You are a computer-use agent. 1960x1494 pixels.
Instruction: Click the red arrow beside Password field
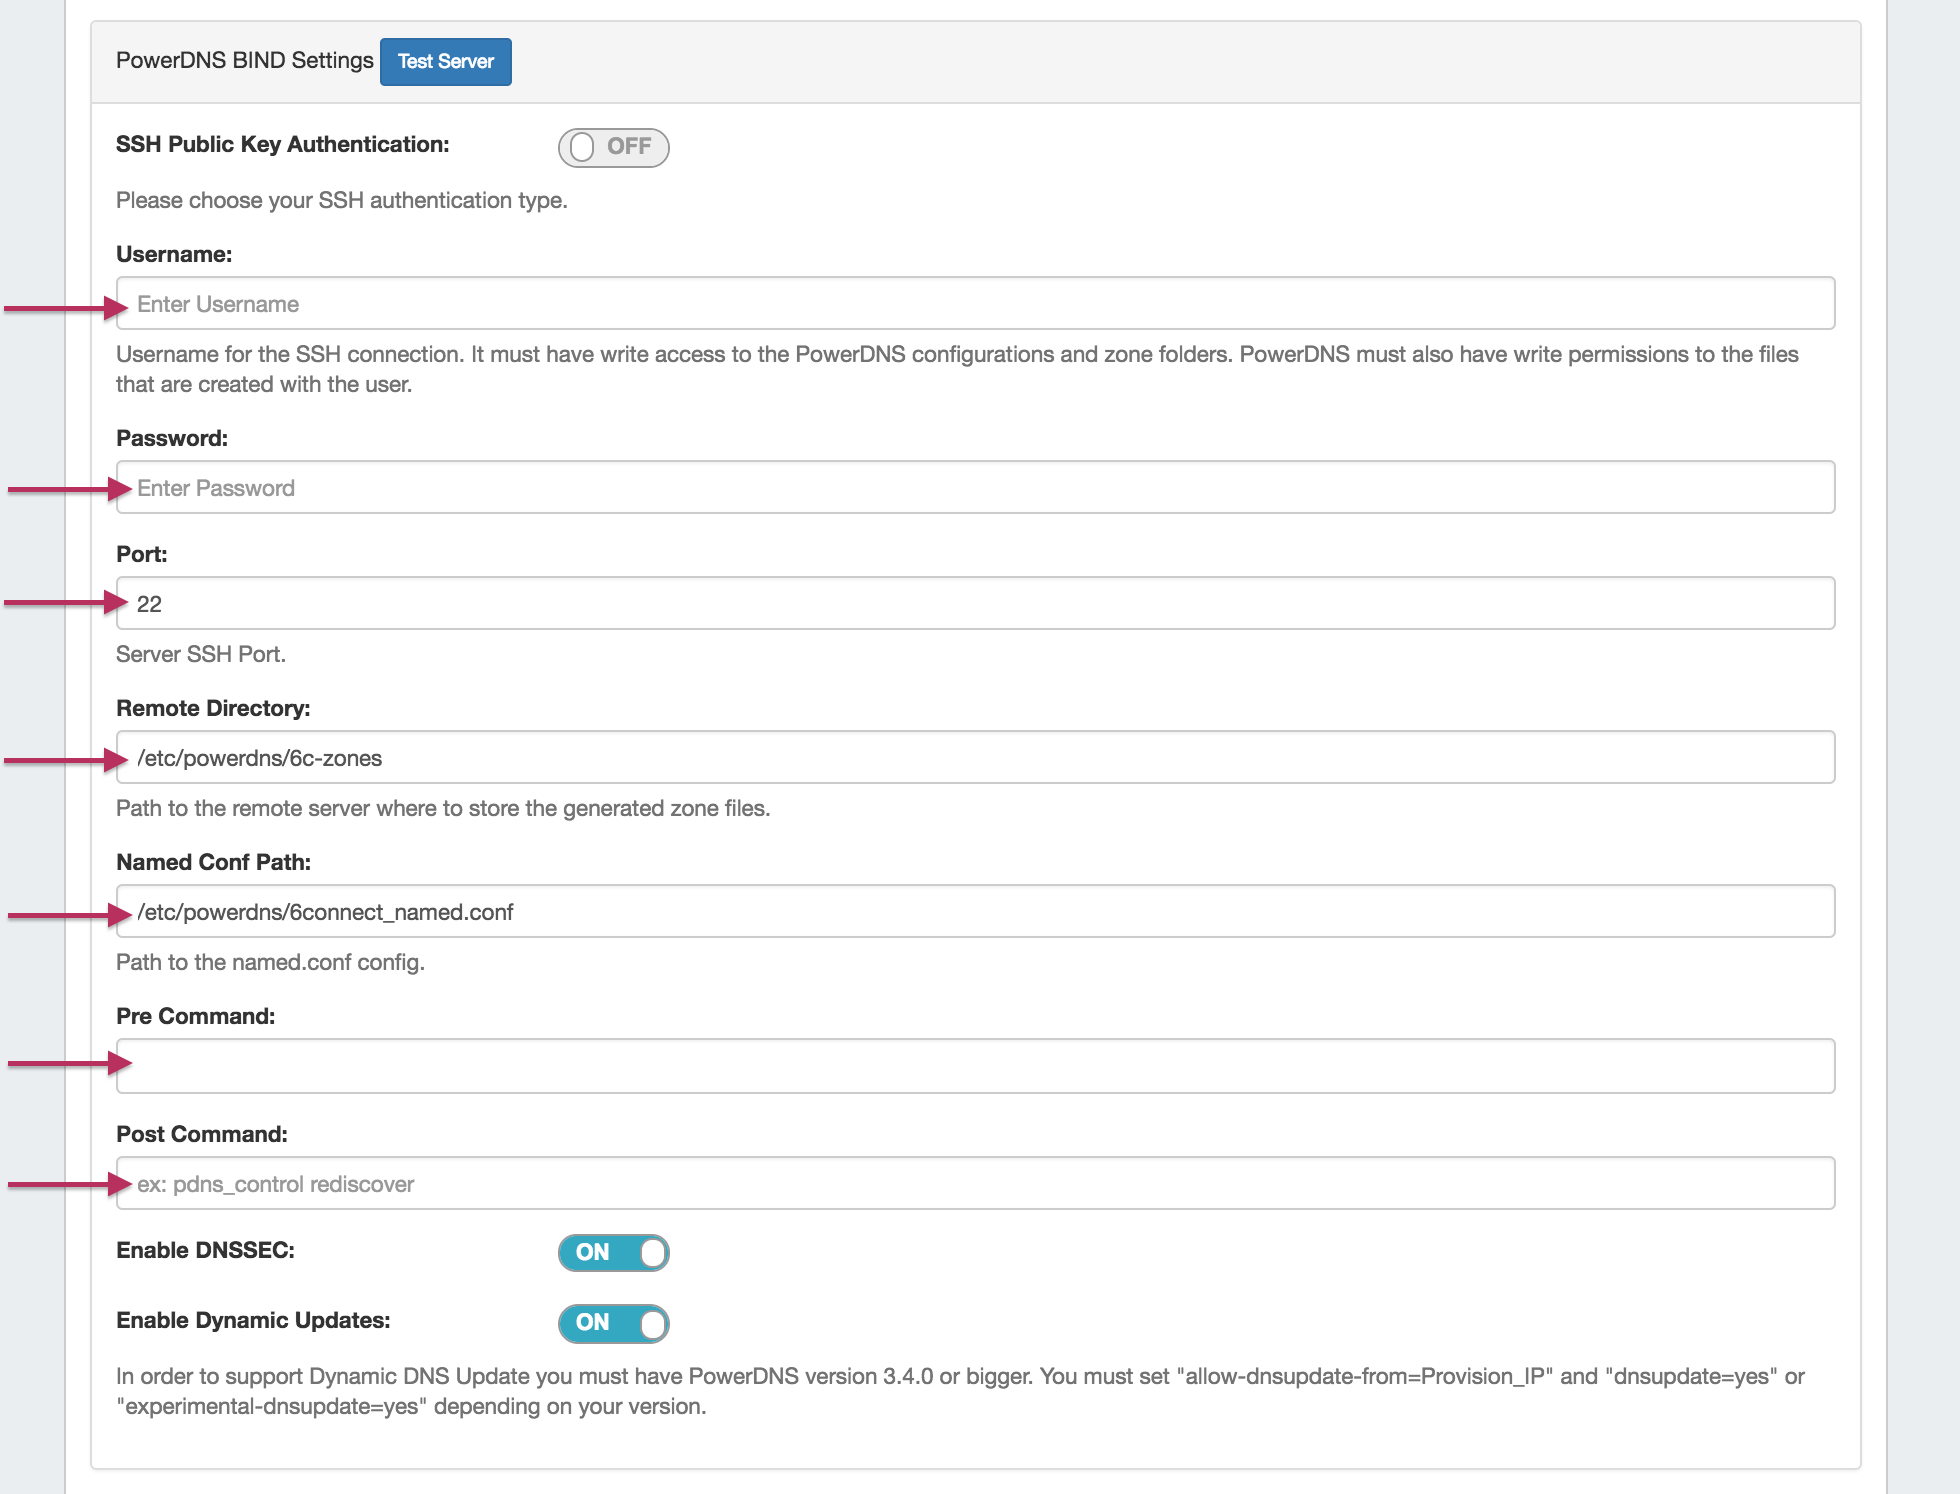pos(70,489)
